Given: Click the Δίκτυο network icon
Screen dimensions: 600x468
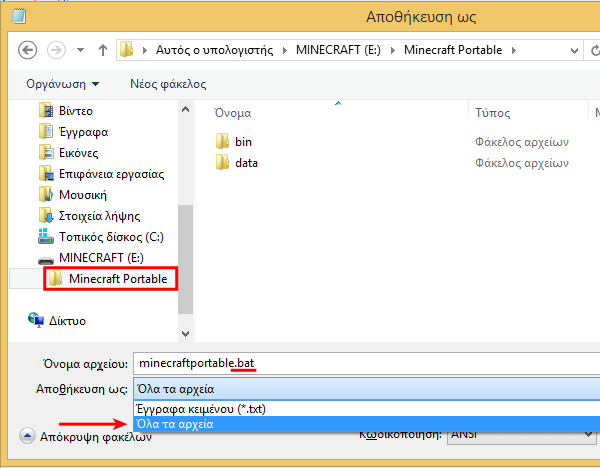Looking at the screenshot, I should click(x=36, y=320).
